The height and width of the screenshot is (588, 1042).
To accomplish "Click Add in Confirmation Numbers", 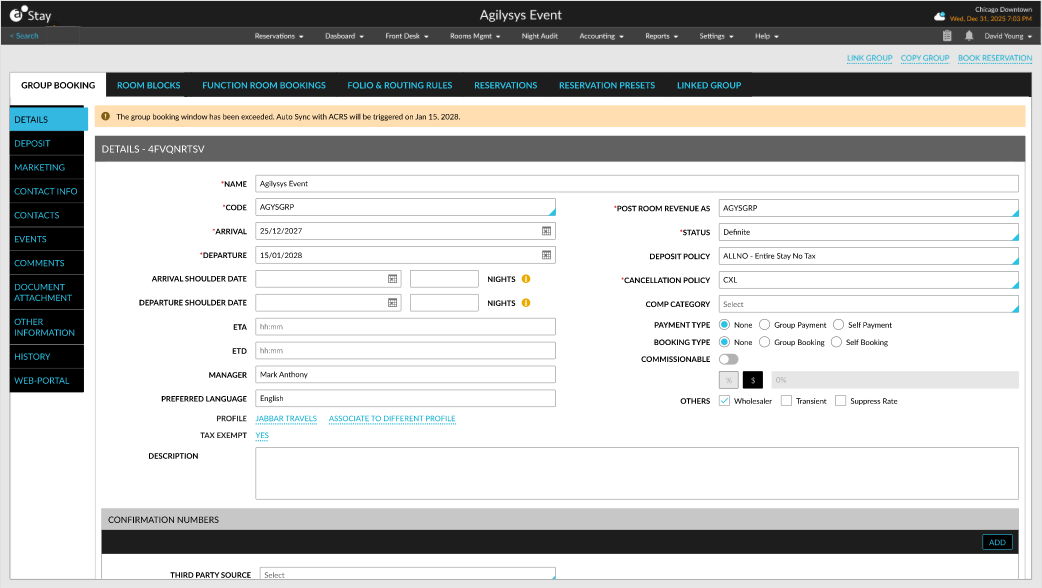I will pyautogui.click(x=997, y=542).
